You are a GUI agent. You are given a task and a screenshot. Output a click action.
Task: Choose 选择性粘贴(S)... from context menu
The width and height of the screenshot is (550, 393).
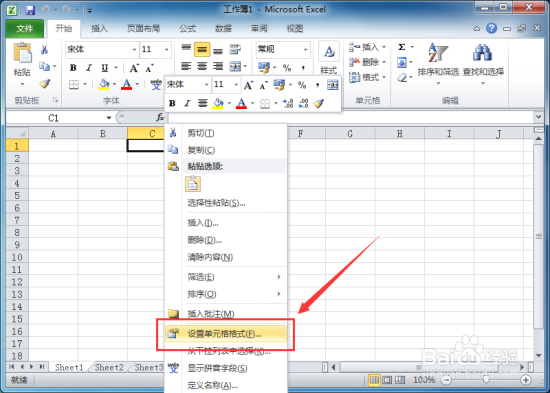(x=226, y=203)
